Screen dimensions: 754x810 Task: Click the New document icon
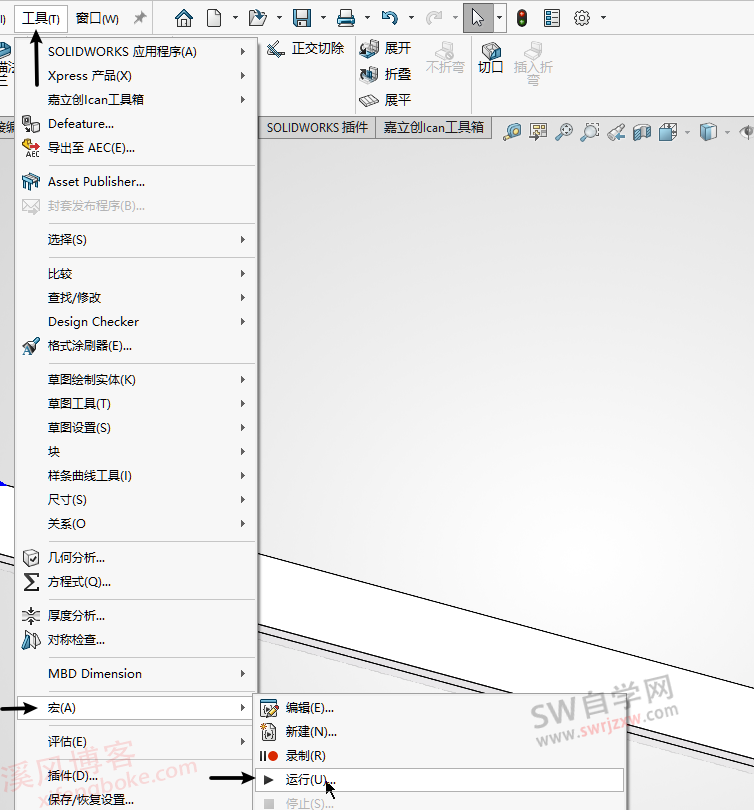click(x=214, y=18)
